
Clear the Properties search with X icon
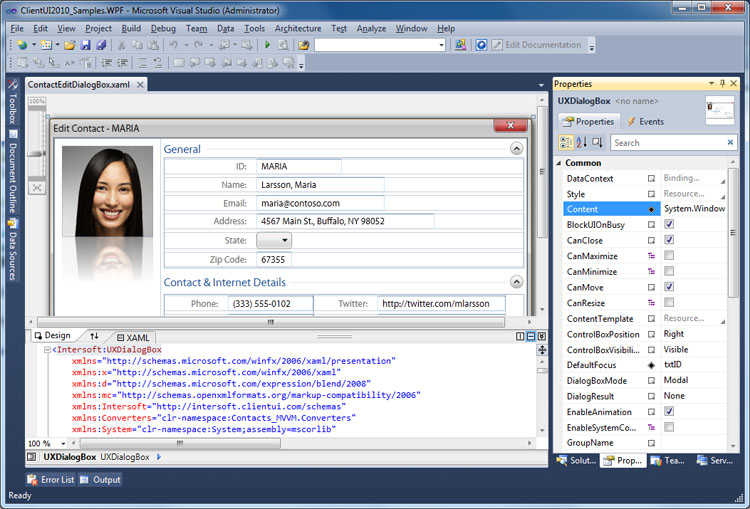[730, 142]
